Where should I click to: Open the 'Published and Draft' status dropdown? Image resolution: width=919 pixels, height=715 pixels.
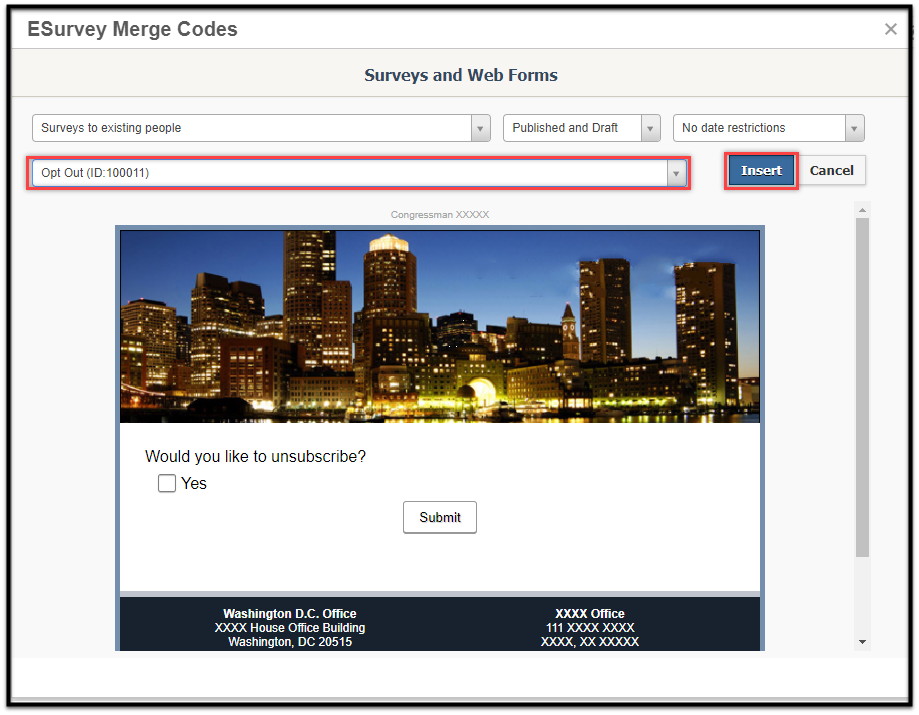coord(581,128)
